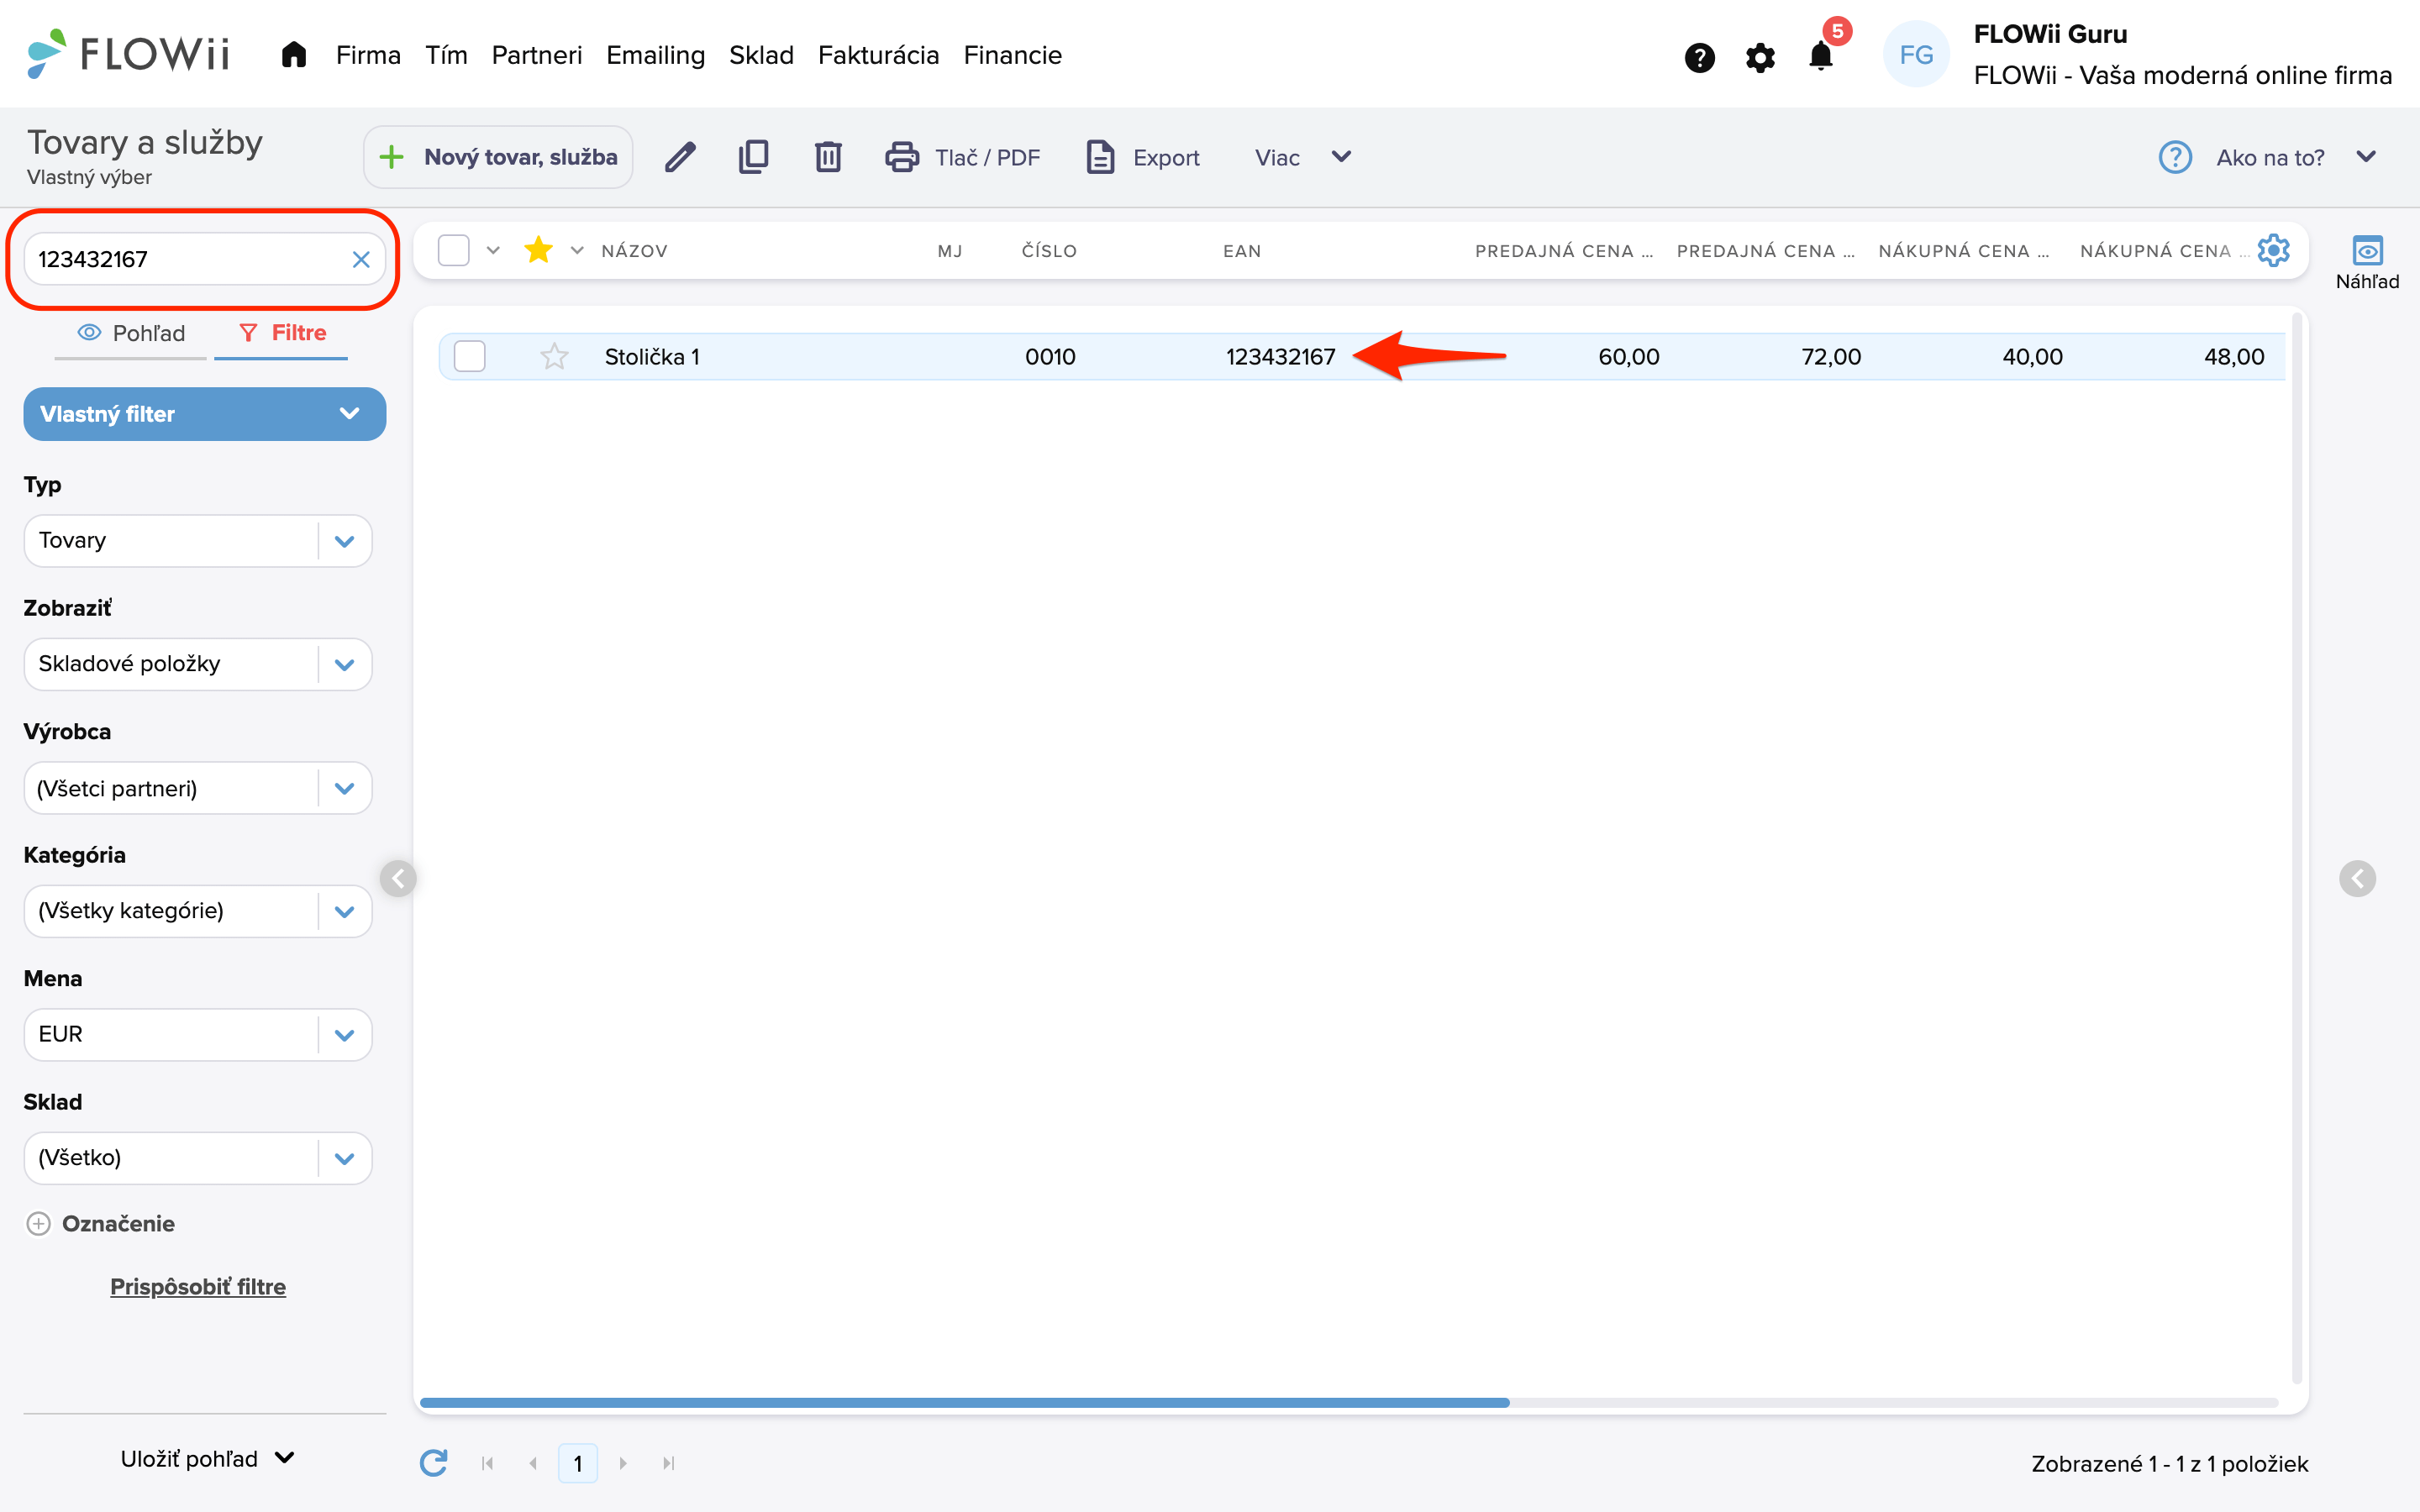Open the help question mark icon

coord(1699,57)
